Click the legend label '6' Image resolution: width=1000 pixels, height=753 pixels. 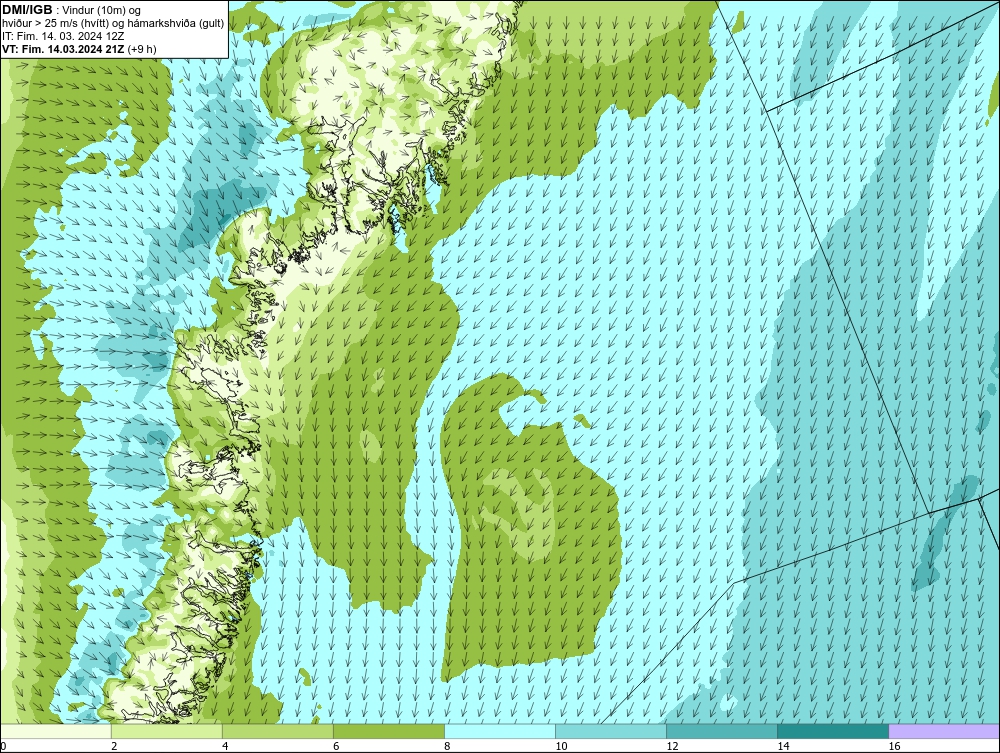coord(336,746)
